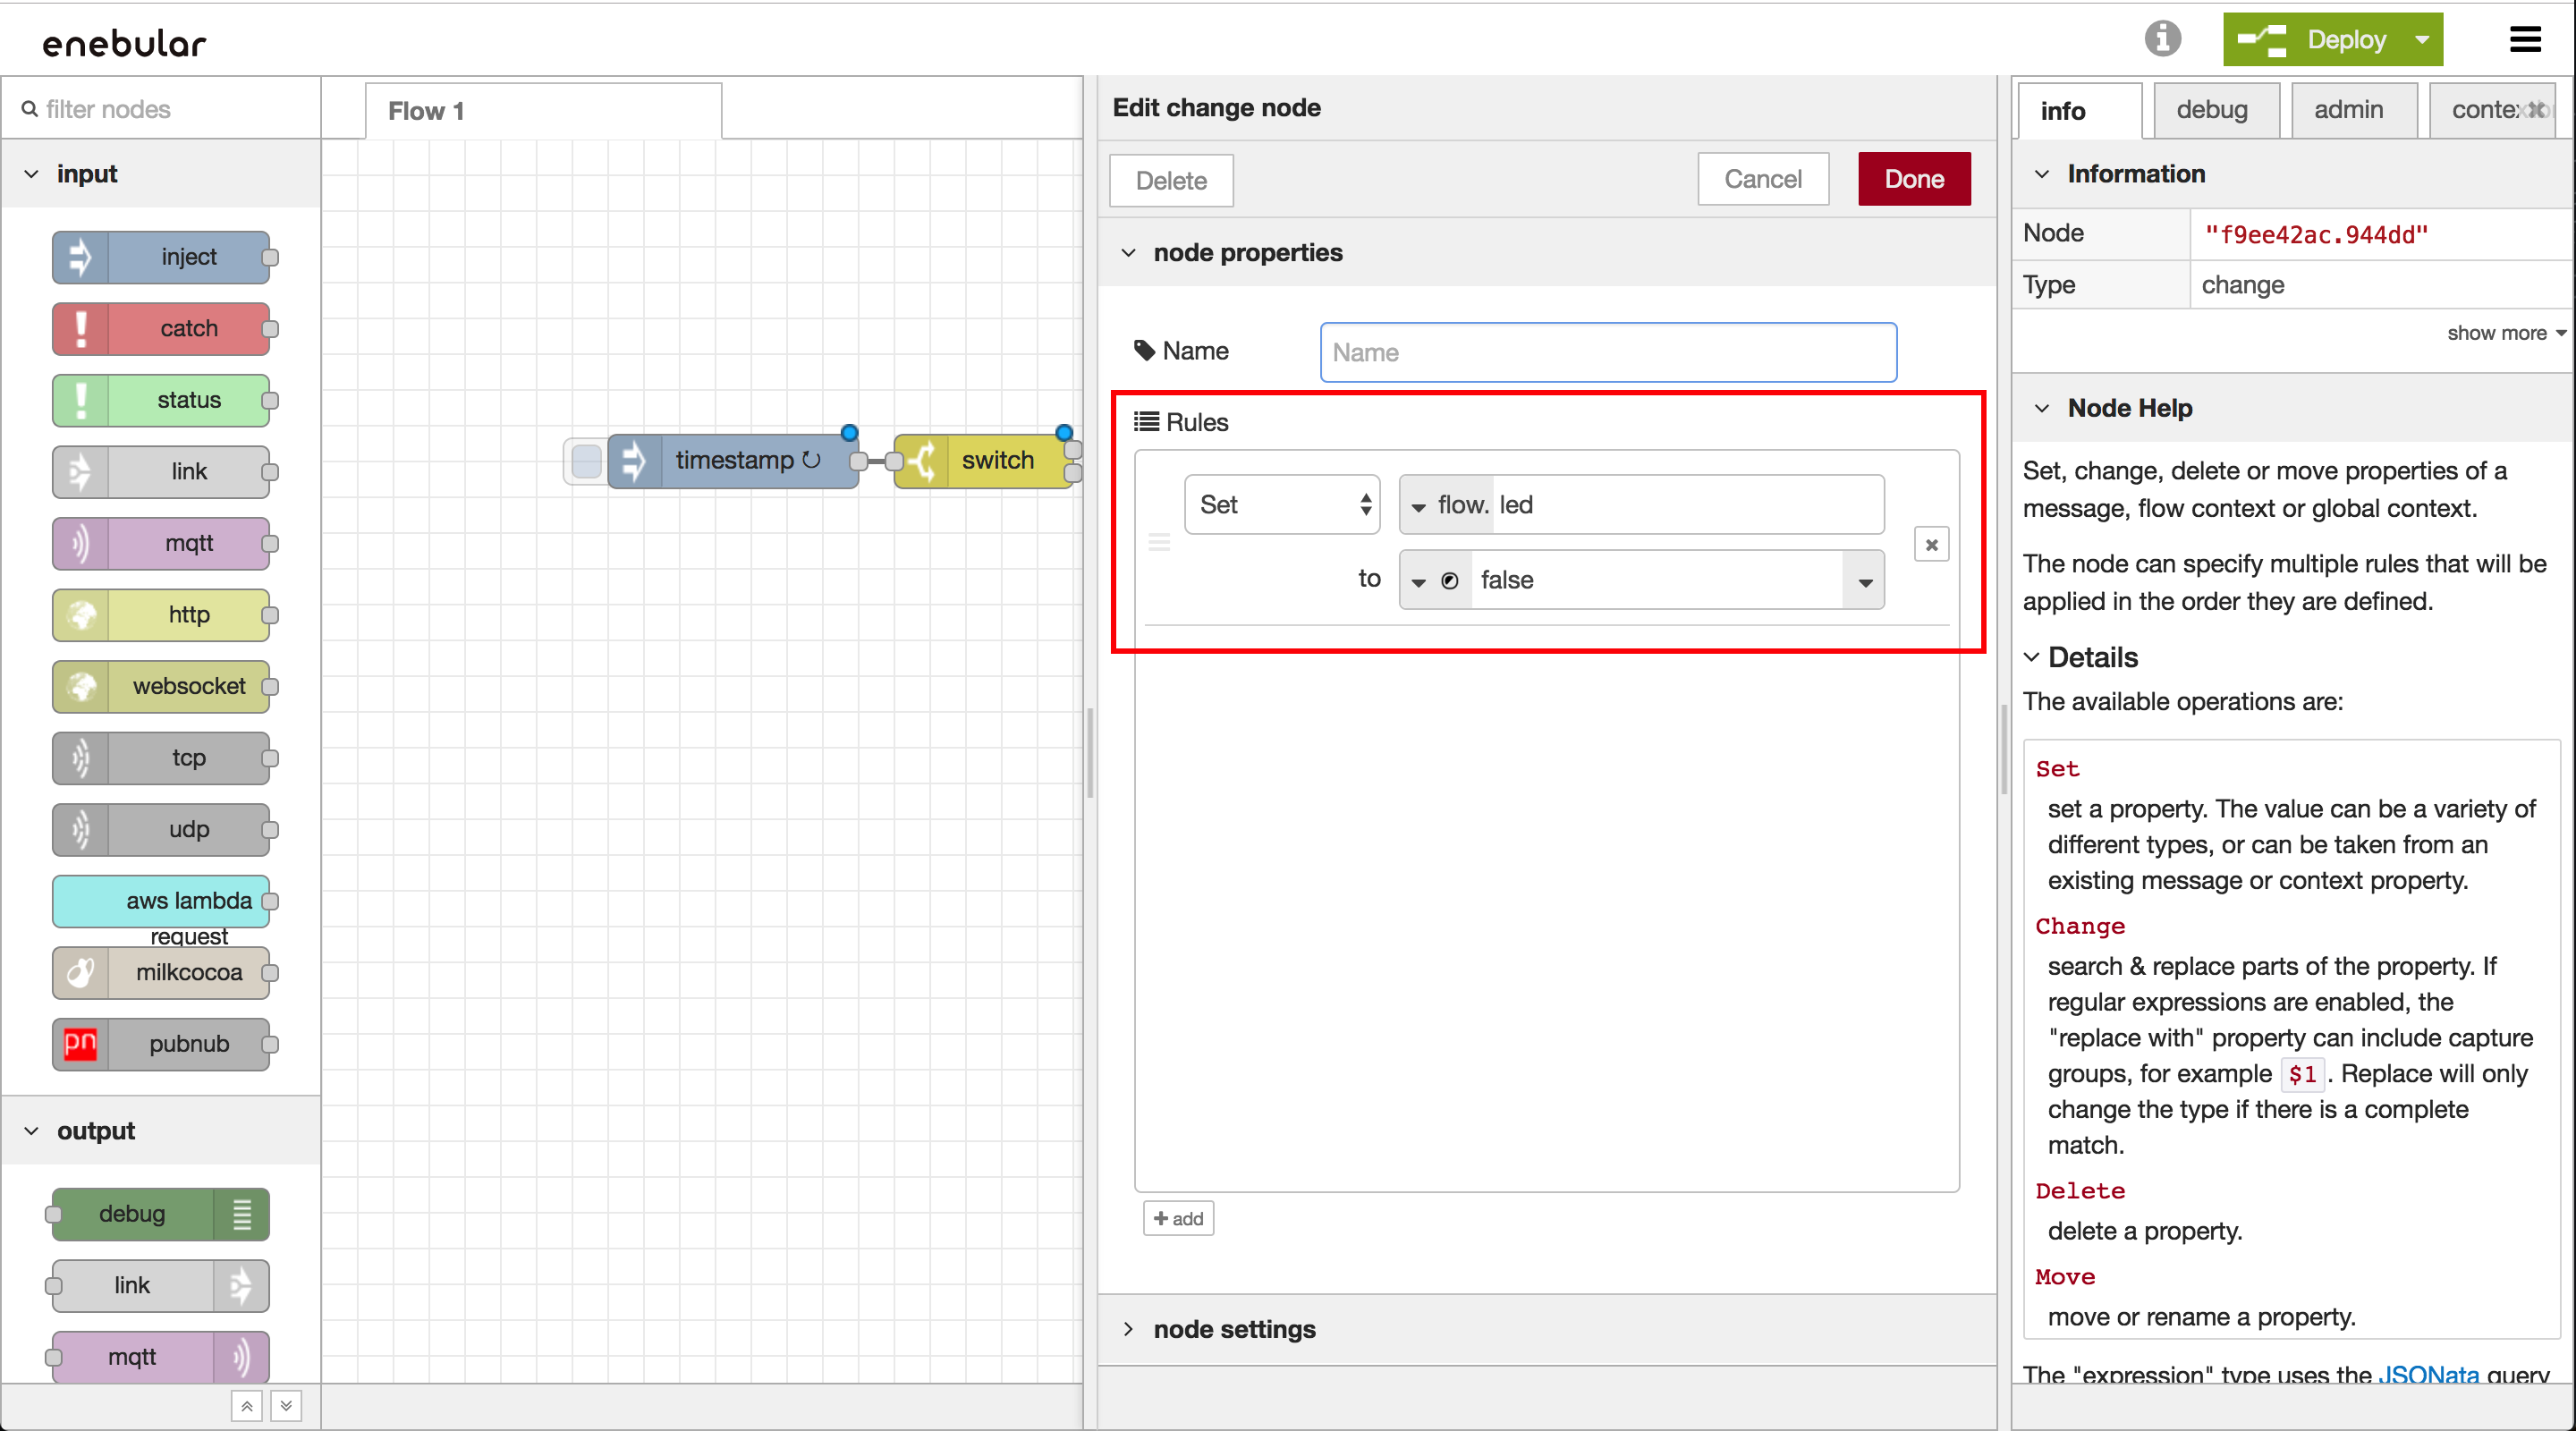Click the catch node exclamation icon

click(80, 329)
